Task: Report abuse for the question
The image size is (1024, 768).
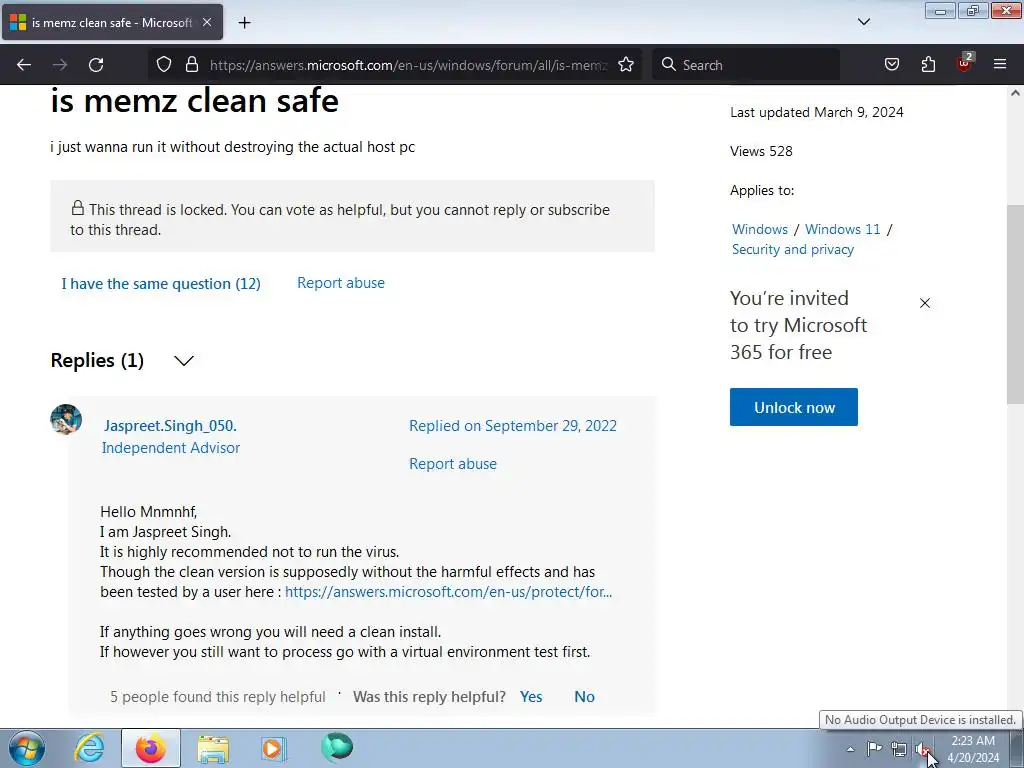Action: click(341, 283)
